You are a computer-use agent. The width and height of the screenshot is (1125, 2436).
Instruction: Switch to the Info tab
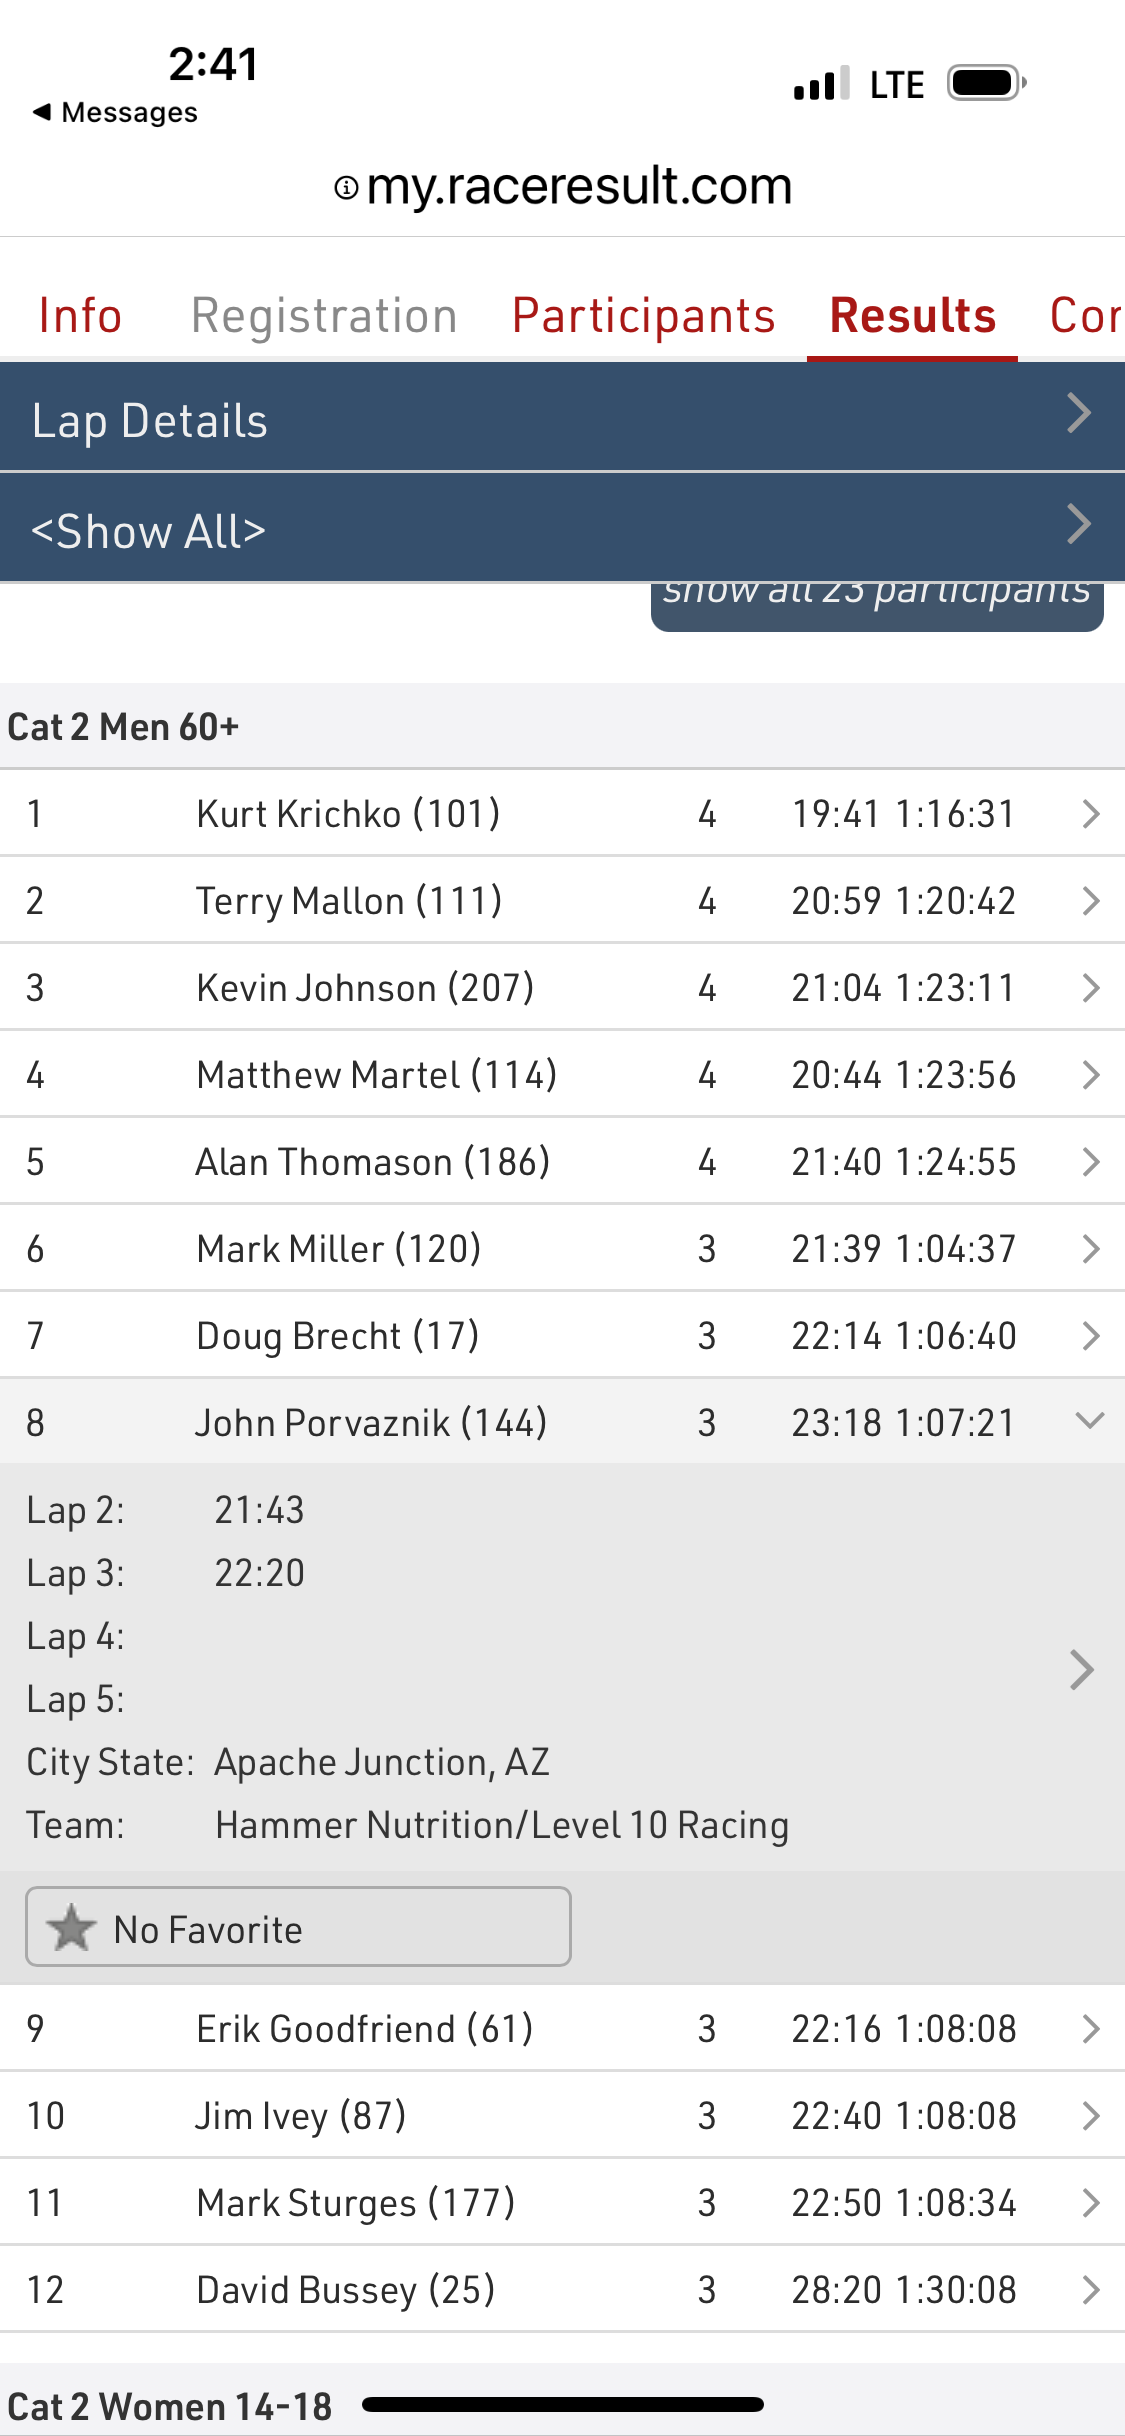coord(80,316)
